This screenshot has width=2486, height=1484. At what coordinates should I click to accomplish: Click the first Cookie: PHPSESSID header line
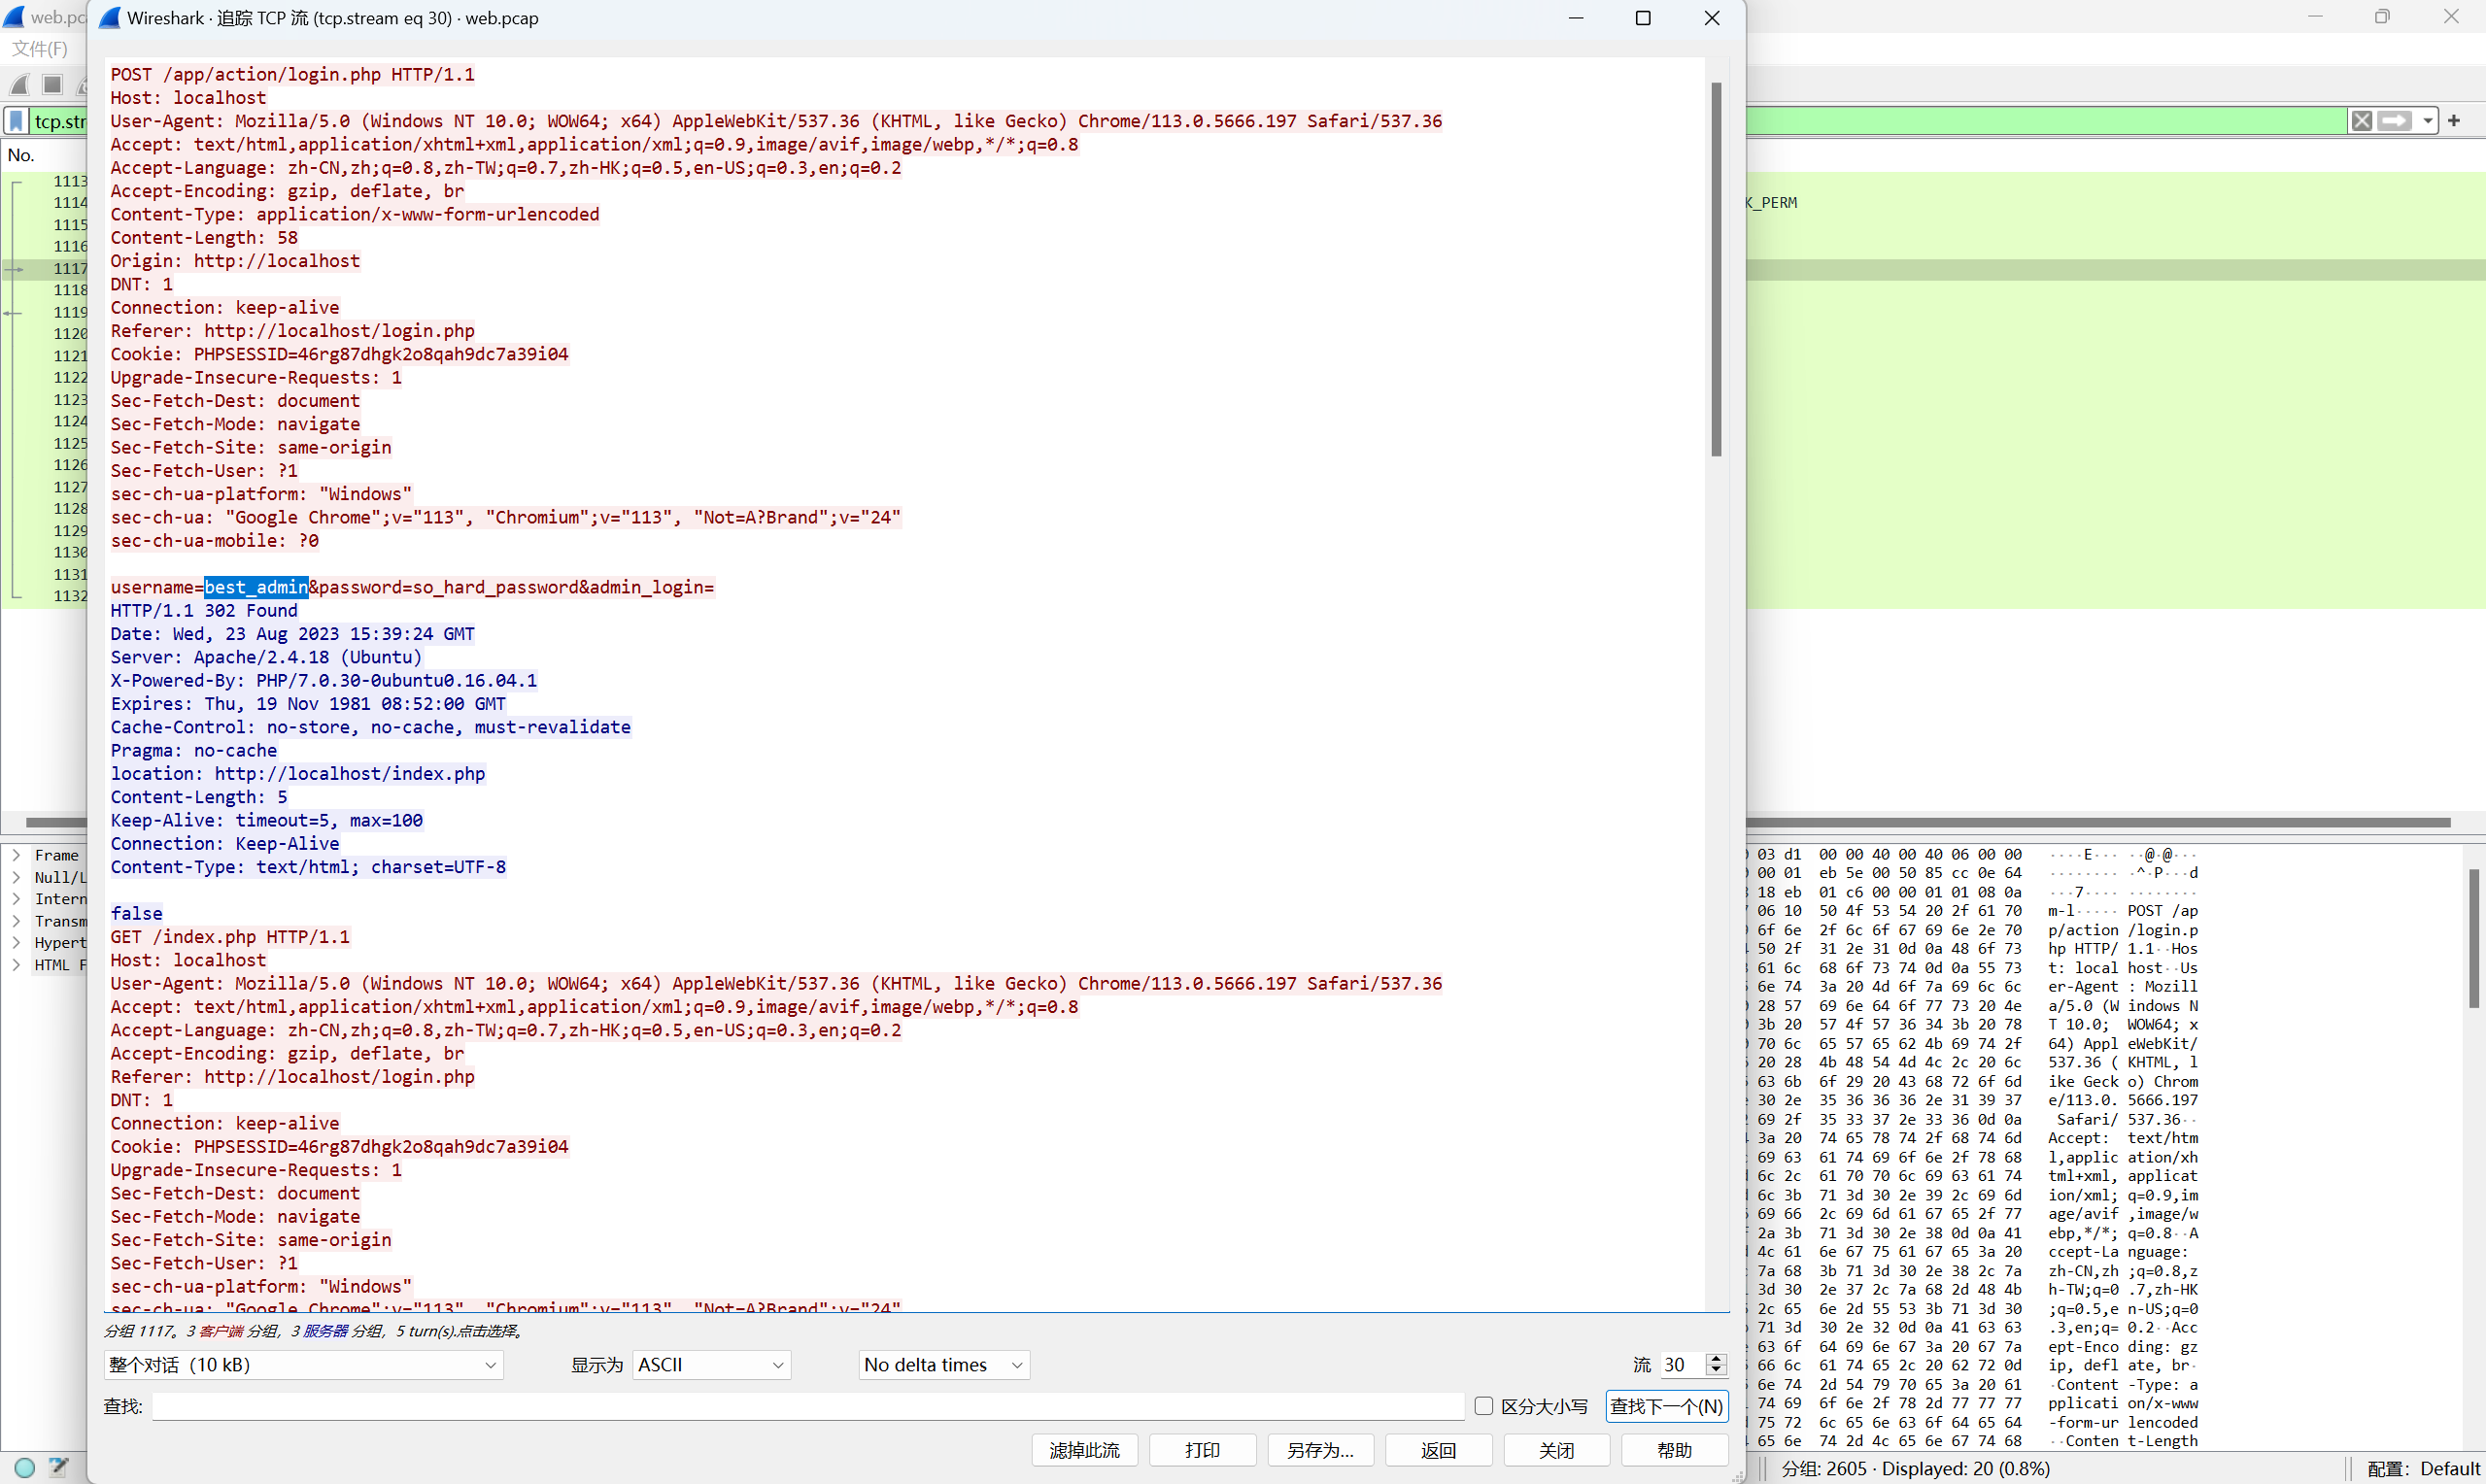[339, 354]
